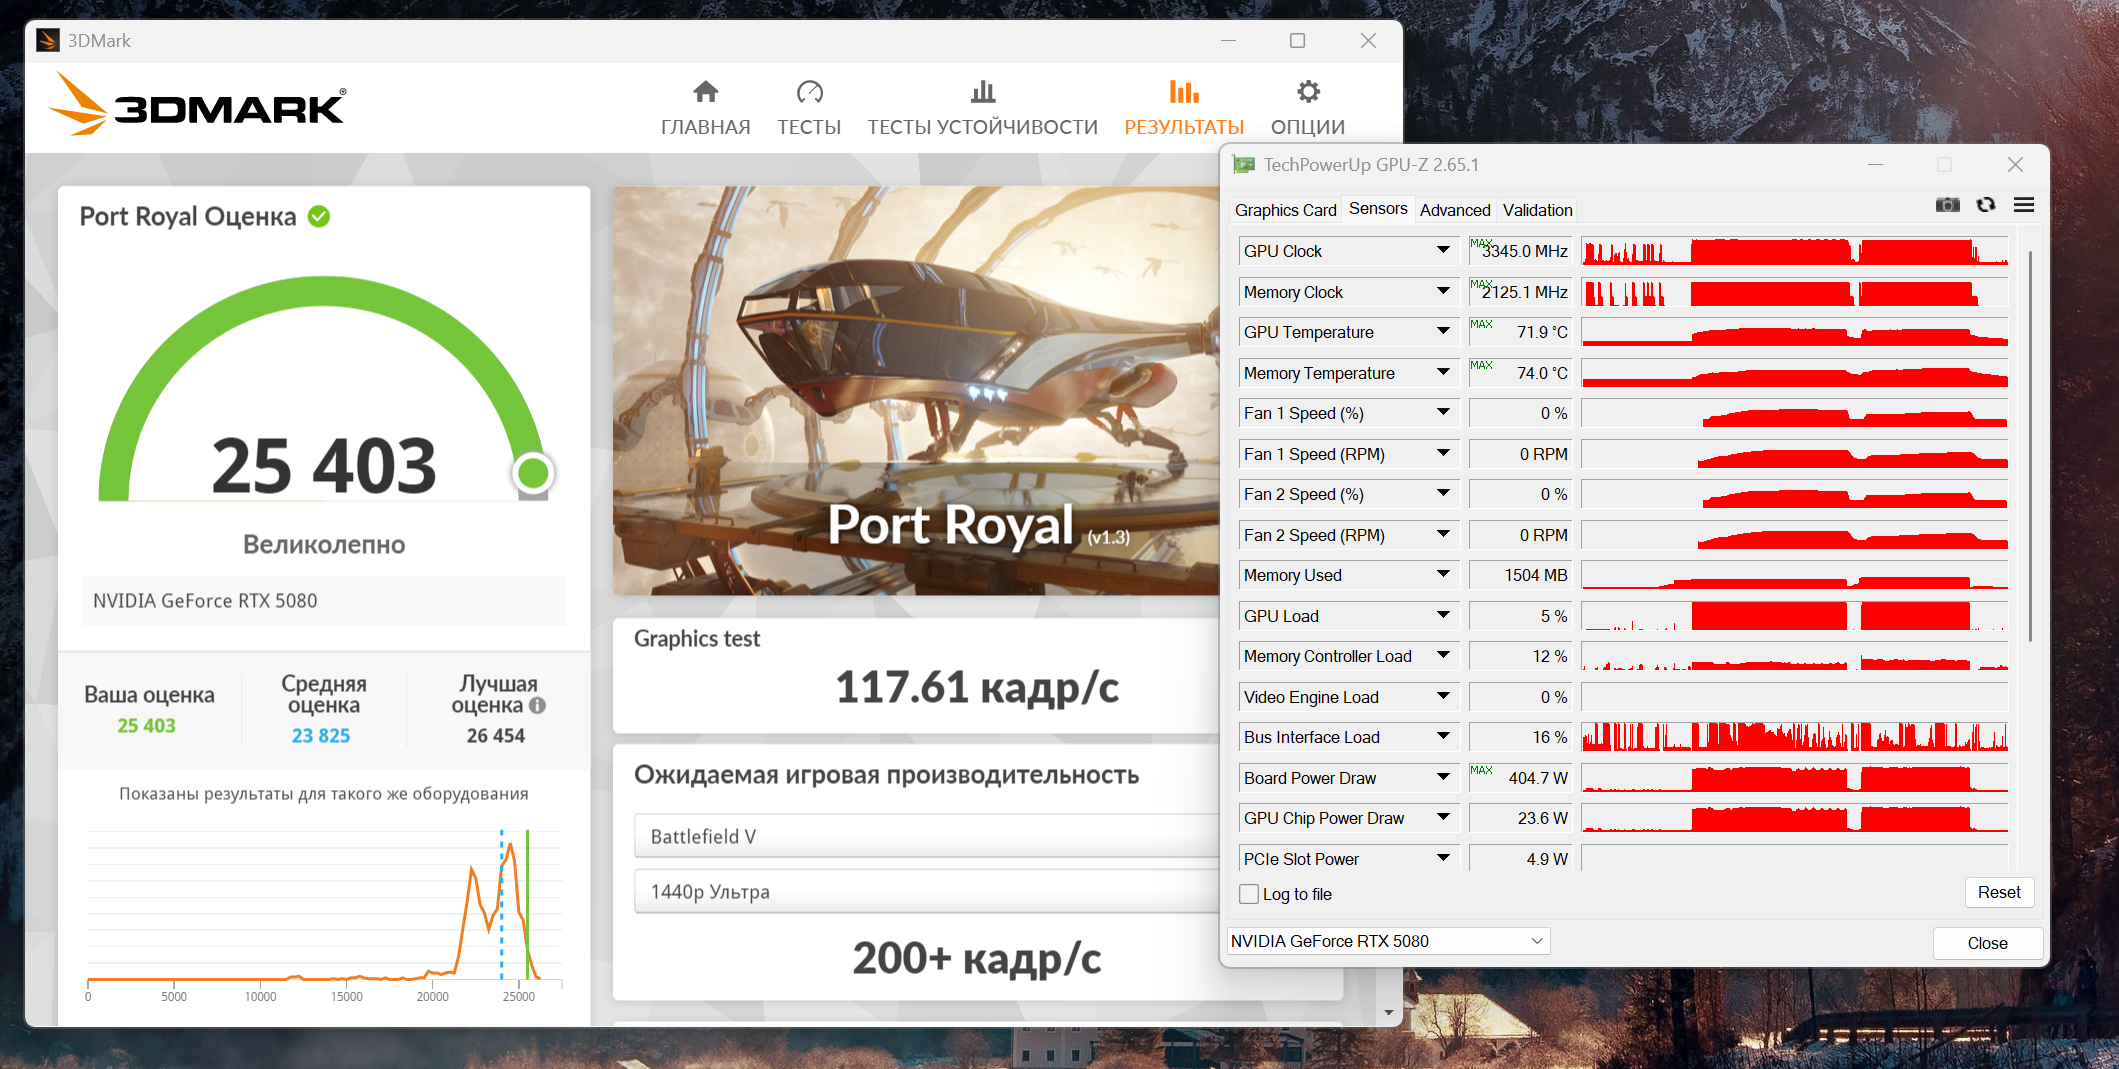Click the Close button in GPU-Z
This screenshot has height=1069, width=2119.
(x=1987, y=943)
